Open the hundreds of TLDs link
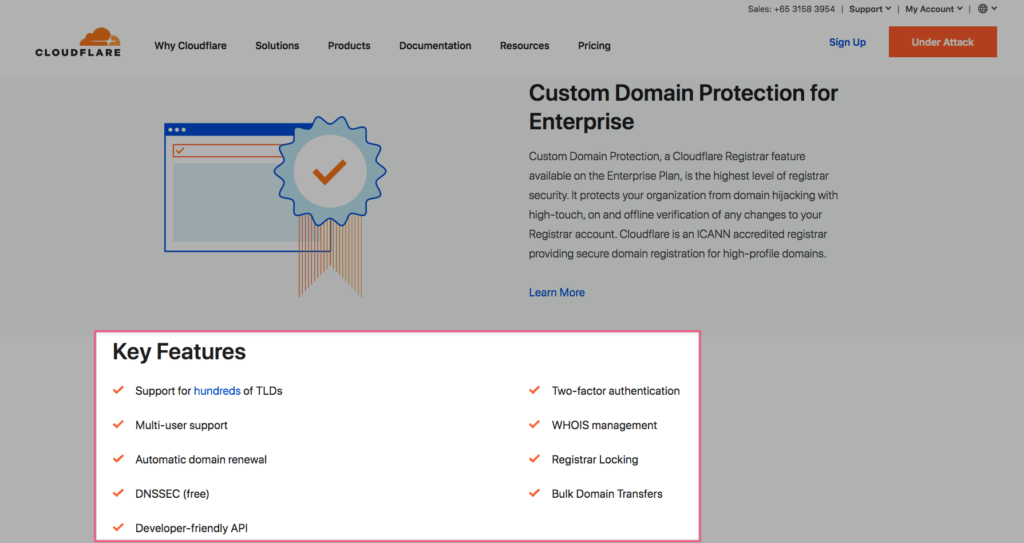Viewport: 1024px width, 543px height. pos(217,391)
